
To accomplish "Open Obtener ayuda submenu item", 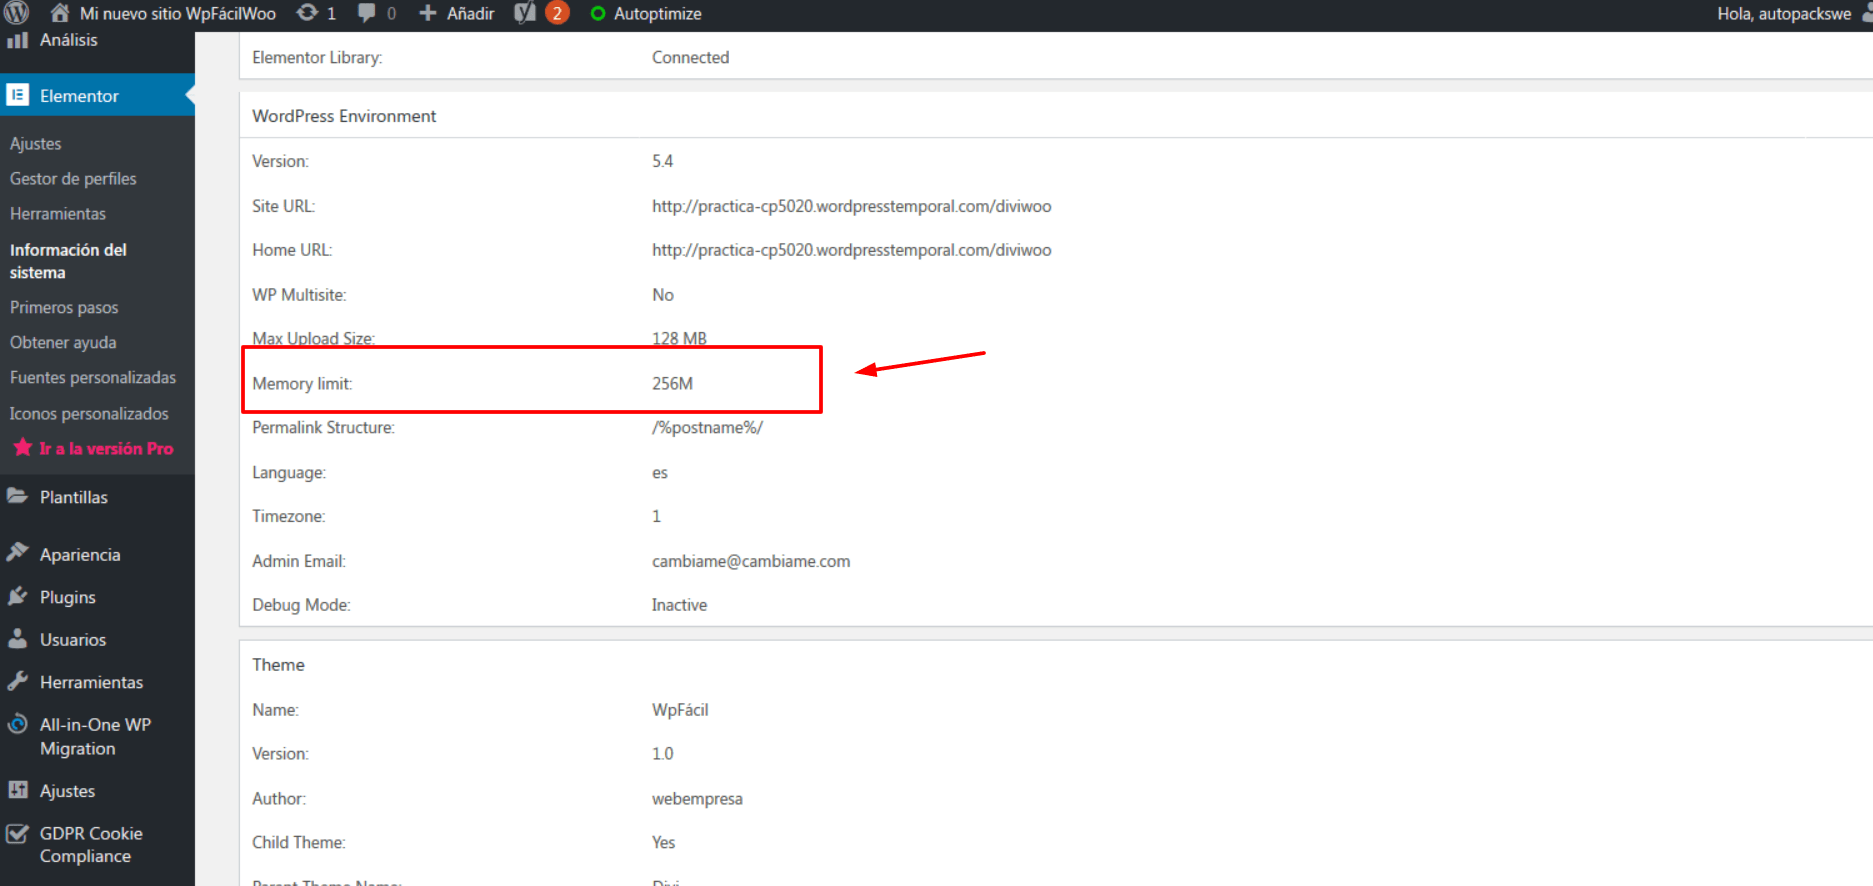I will pos(63,342).
